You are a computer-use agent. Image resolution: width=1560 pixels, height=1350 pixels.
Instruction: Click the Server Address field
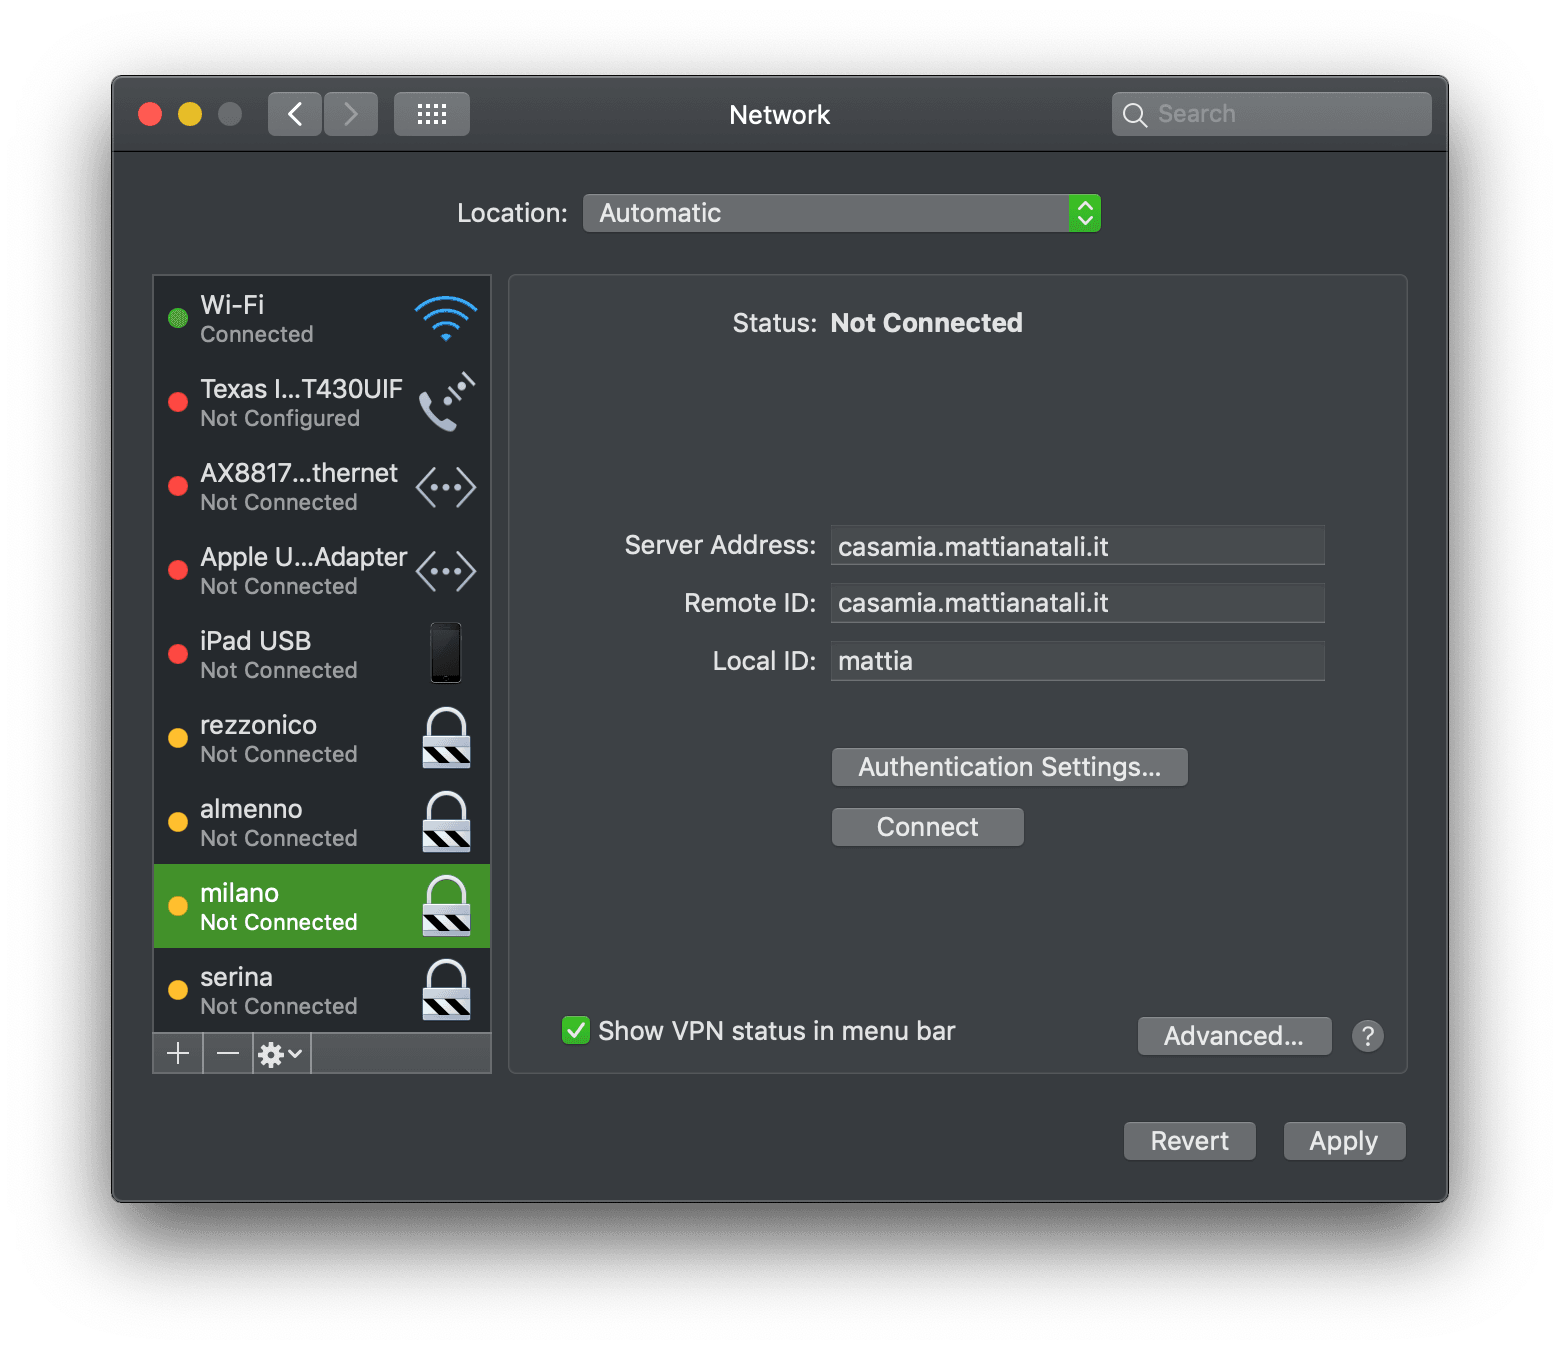click(1078, 545)
